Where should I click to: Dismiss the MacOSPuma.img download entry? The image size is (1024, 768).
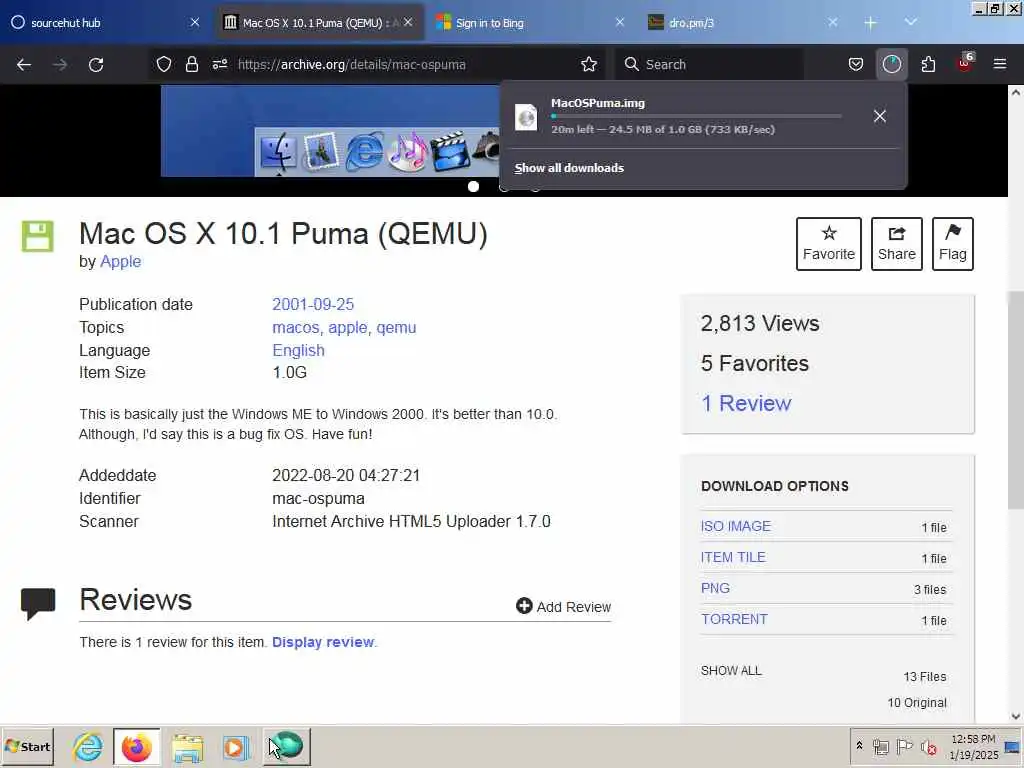880,116
